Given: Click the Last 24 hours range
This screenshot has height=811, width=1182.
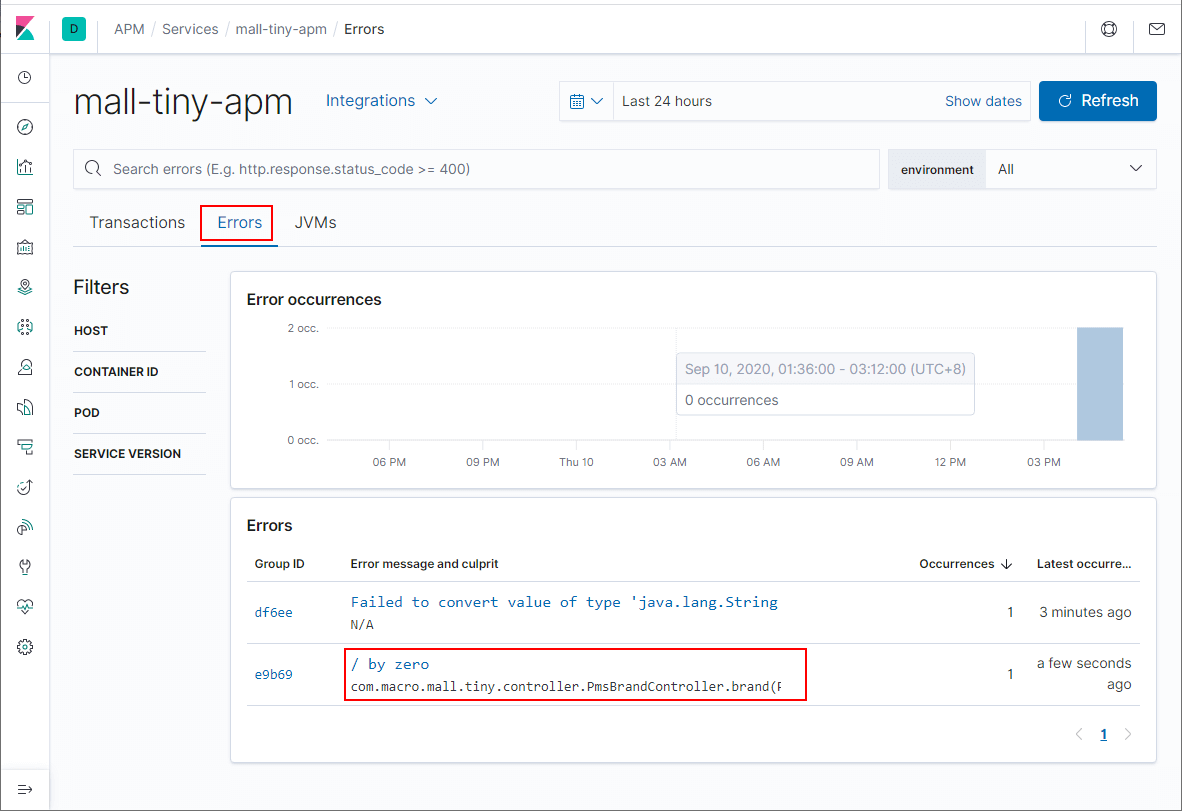Looking at the screenshot, I should 666,101.
